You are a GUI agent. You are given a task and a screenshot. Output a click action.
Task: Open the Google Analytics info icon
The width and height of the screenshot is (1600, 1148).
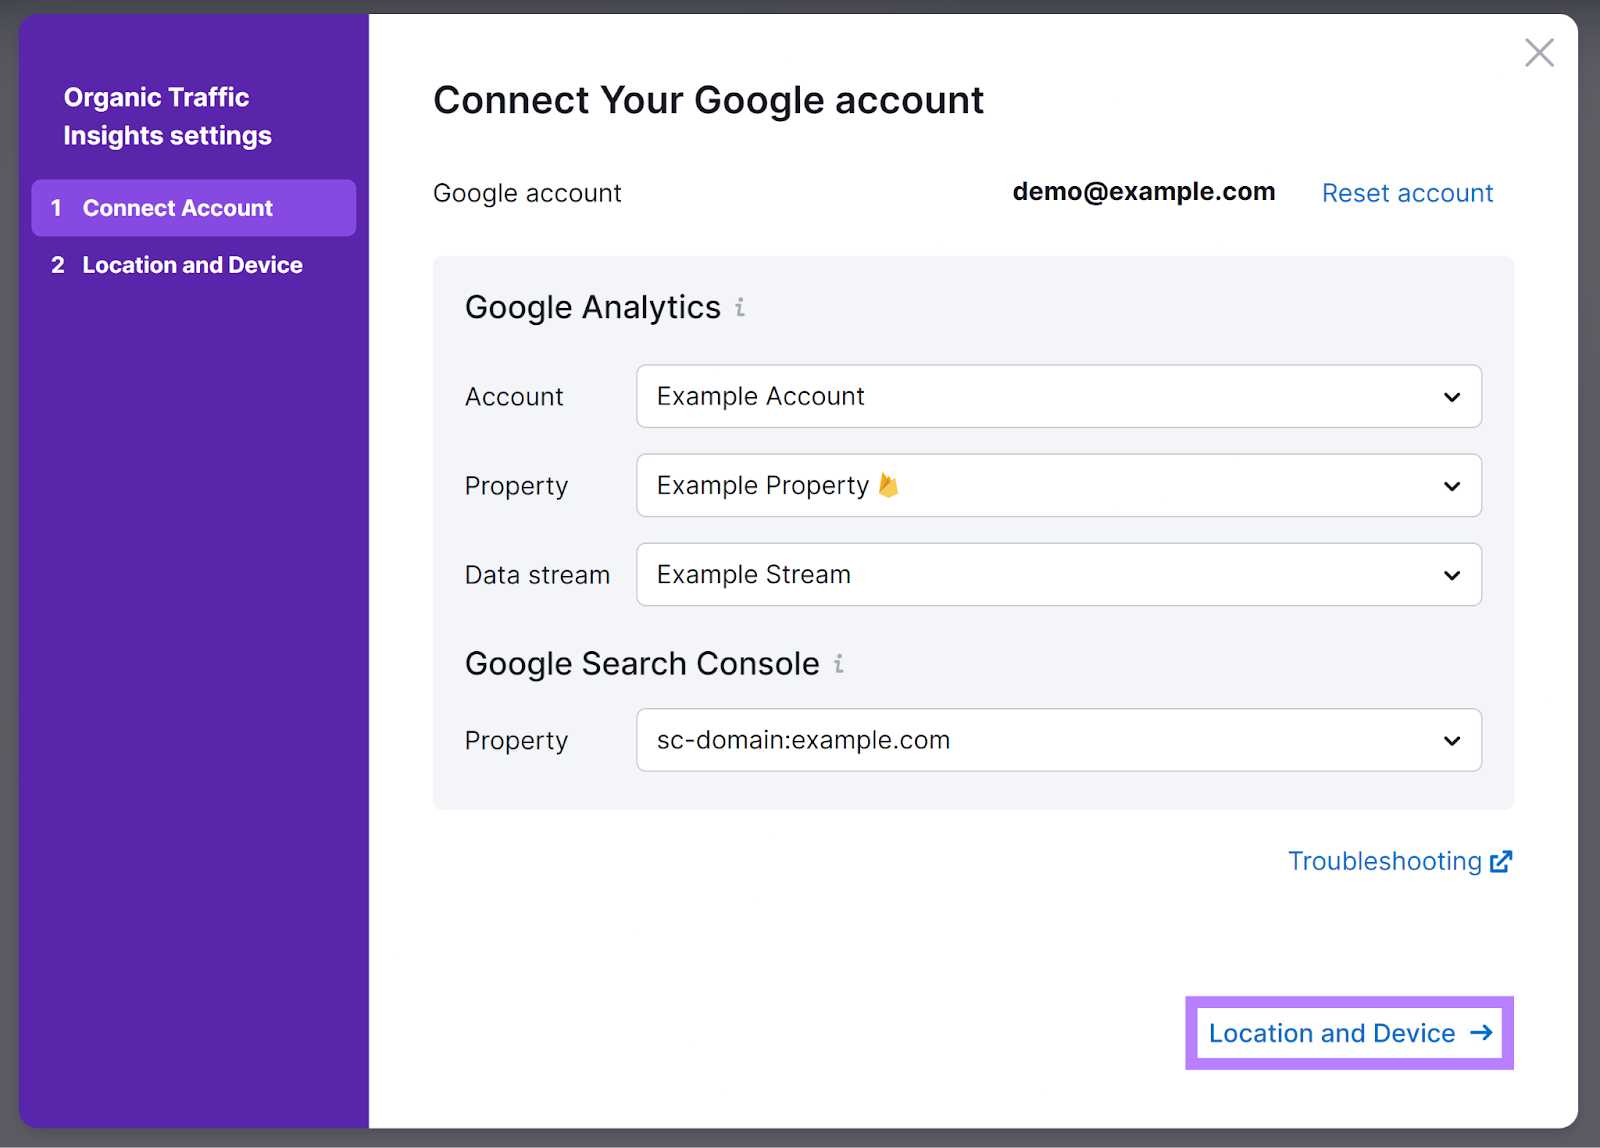click(740, 308)
